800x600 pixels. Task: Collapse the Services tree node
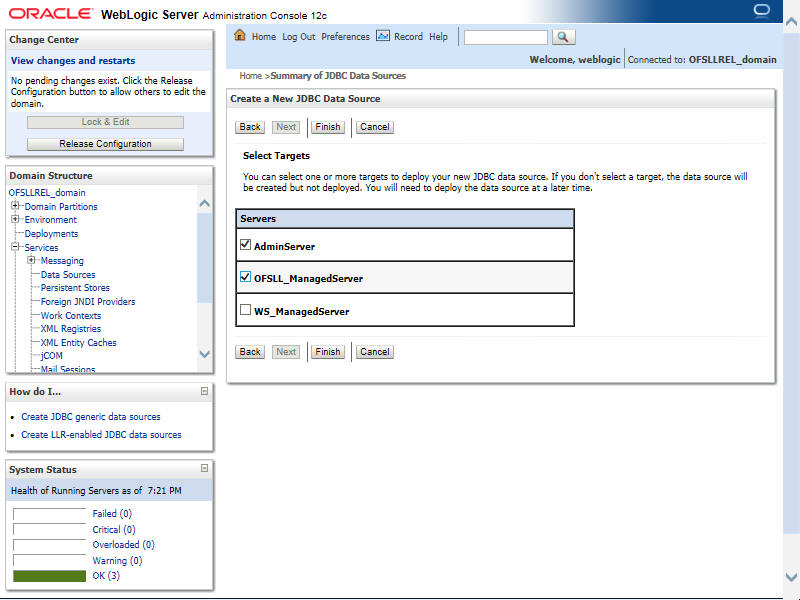(15, 246)
